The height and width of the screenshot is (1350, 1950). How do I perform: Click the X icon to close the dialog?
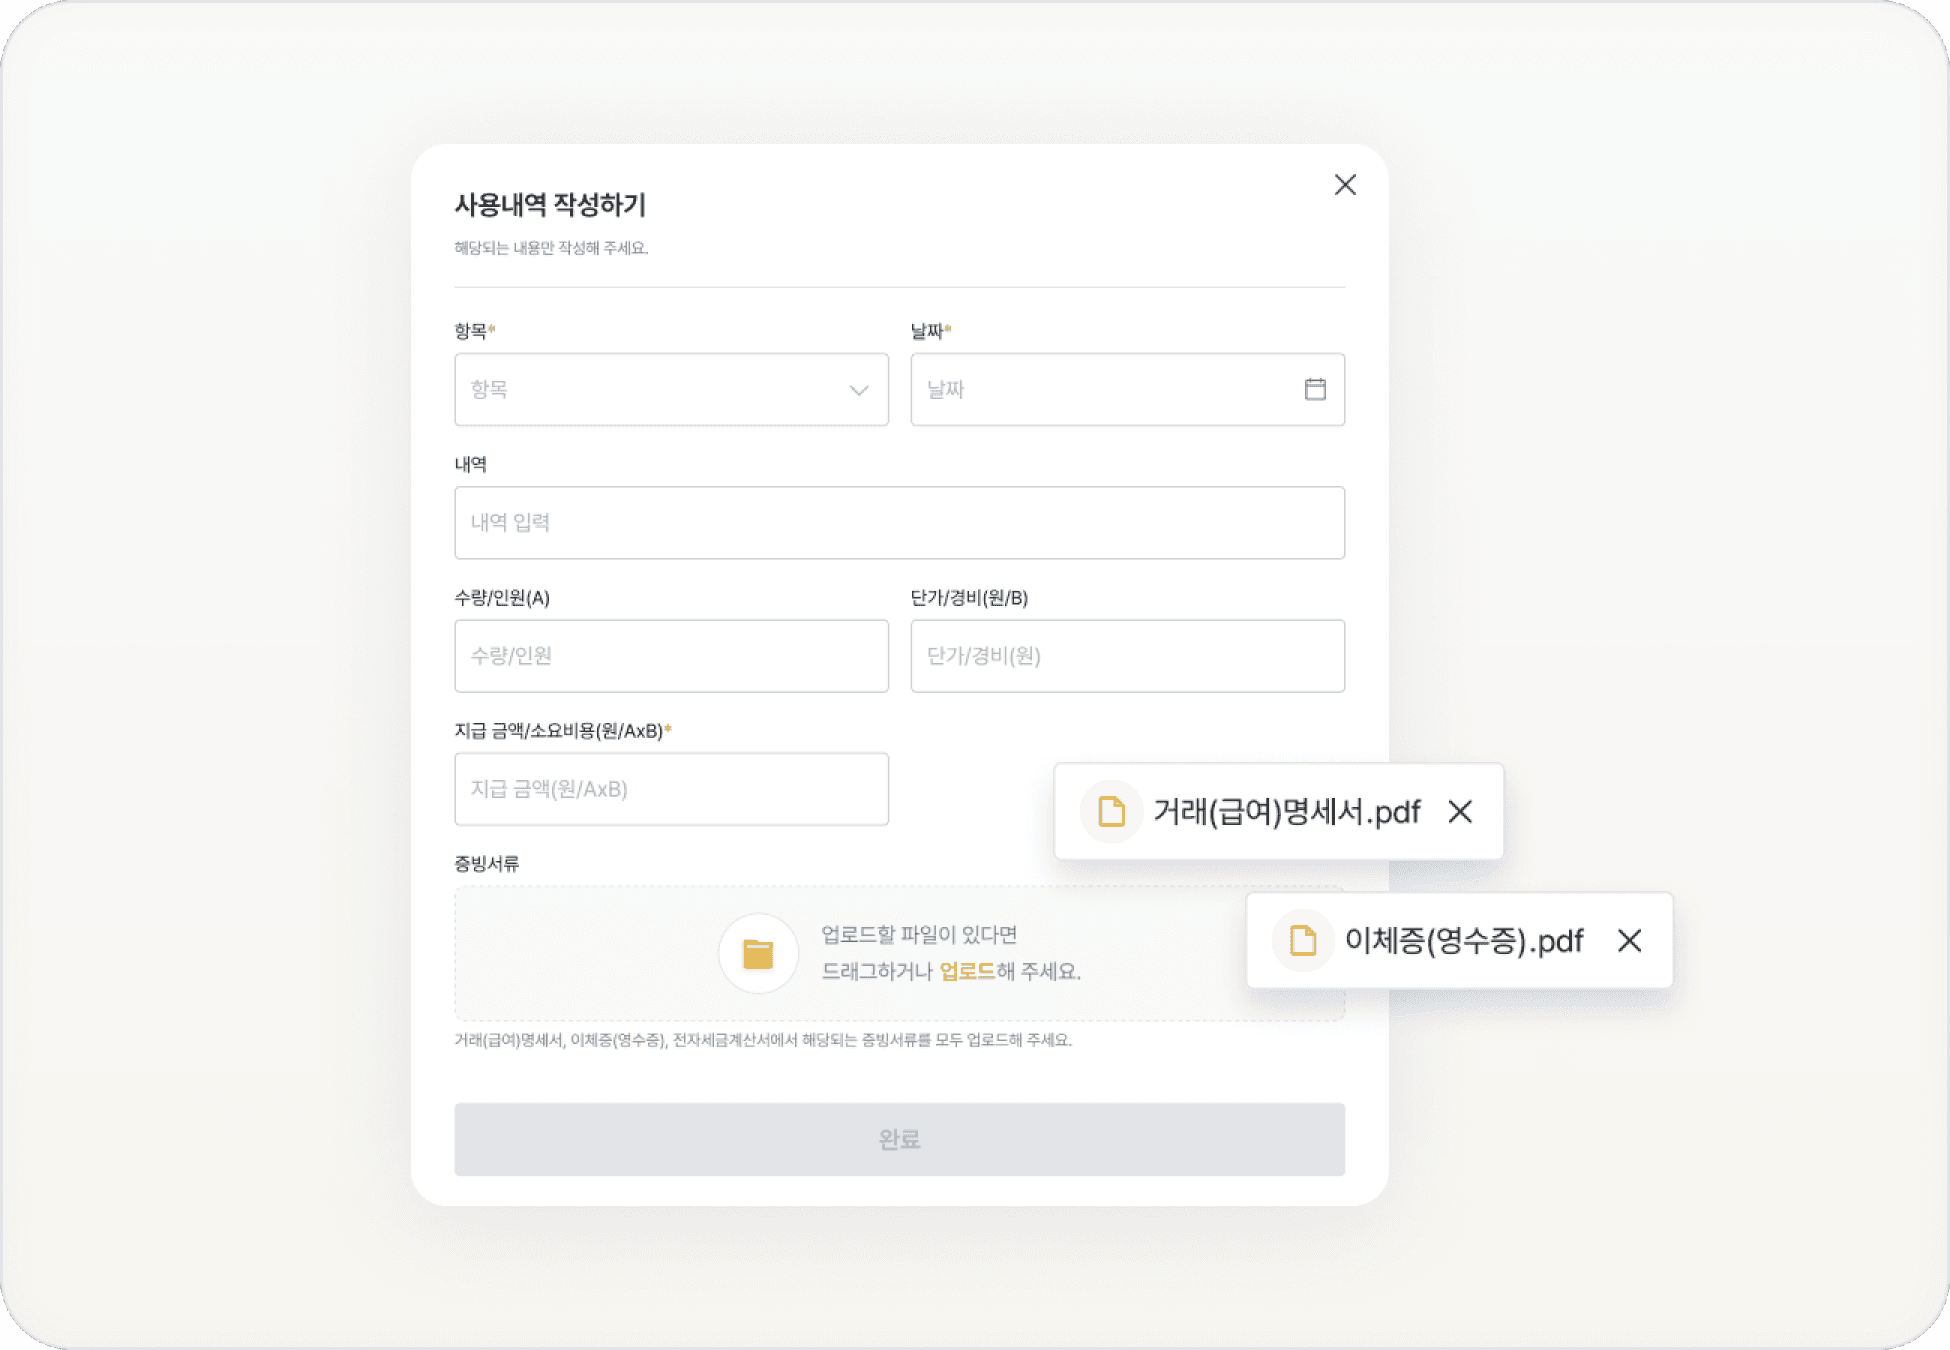tap(1345, 185)
